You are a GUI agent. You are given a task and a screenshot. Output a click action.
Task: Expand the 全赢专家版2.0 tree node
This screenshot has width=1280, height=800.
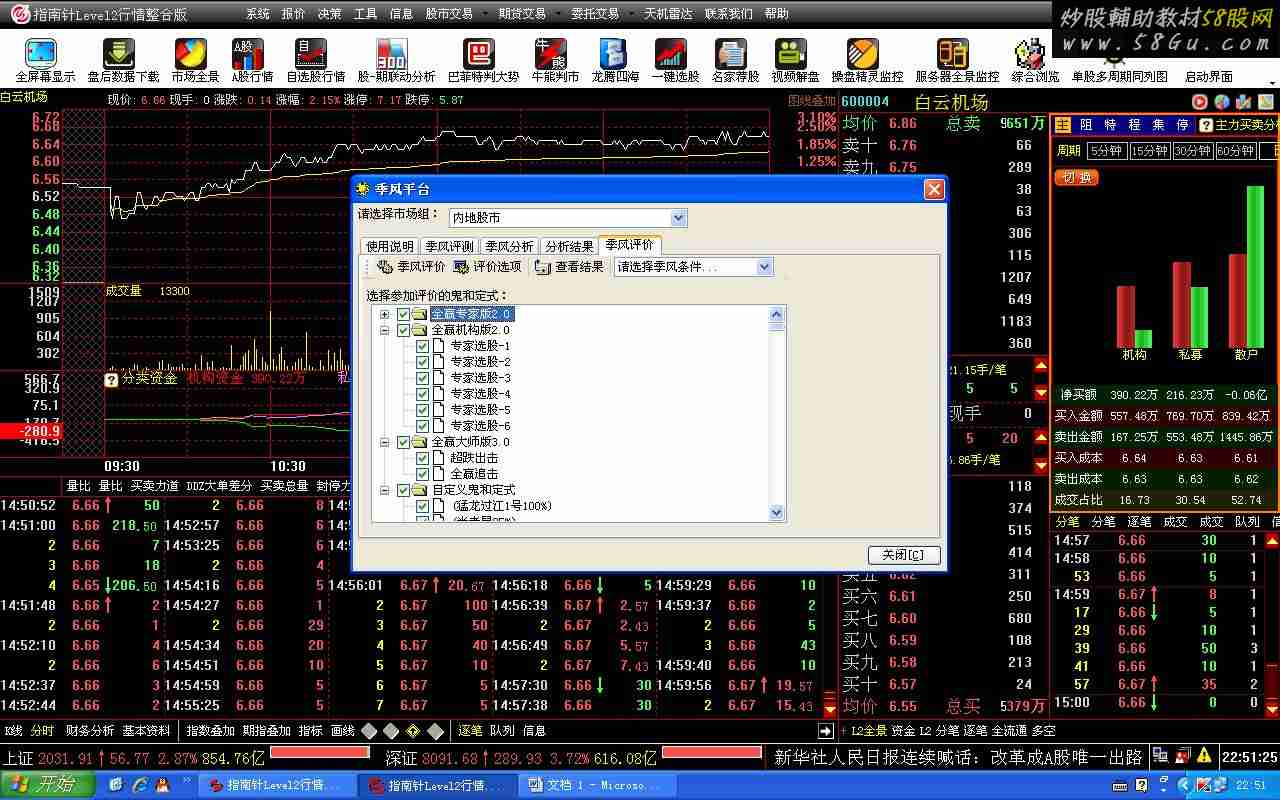[385, 314]
